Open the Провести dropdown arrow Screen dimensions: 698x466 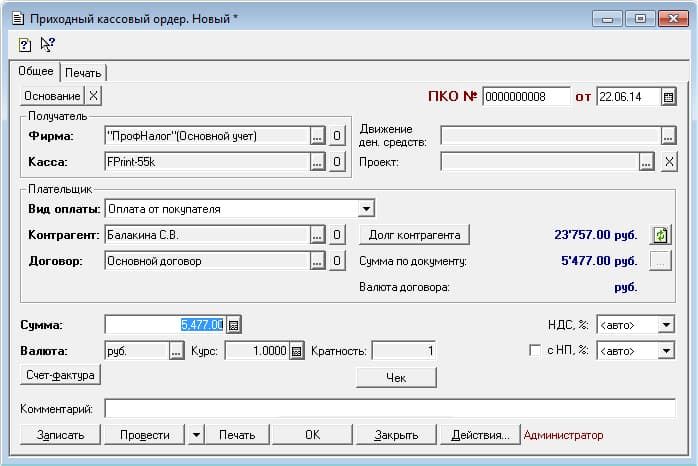click(x=196, y=435)
